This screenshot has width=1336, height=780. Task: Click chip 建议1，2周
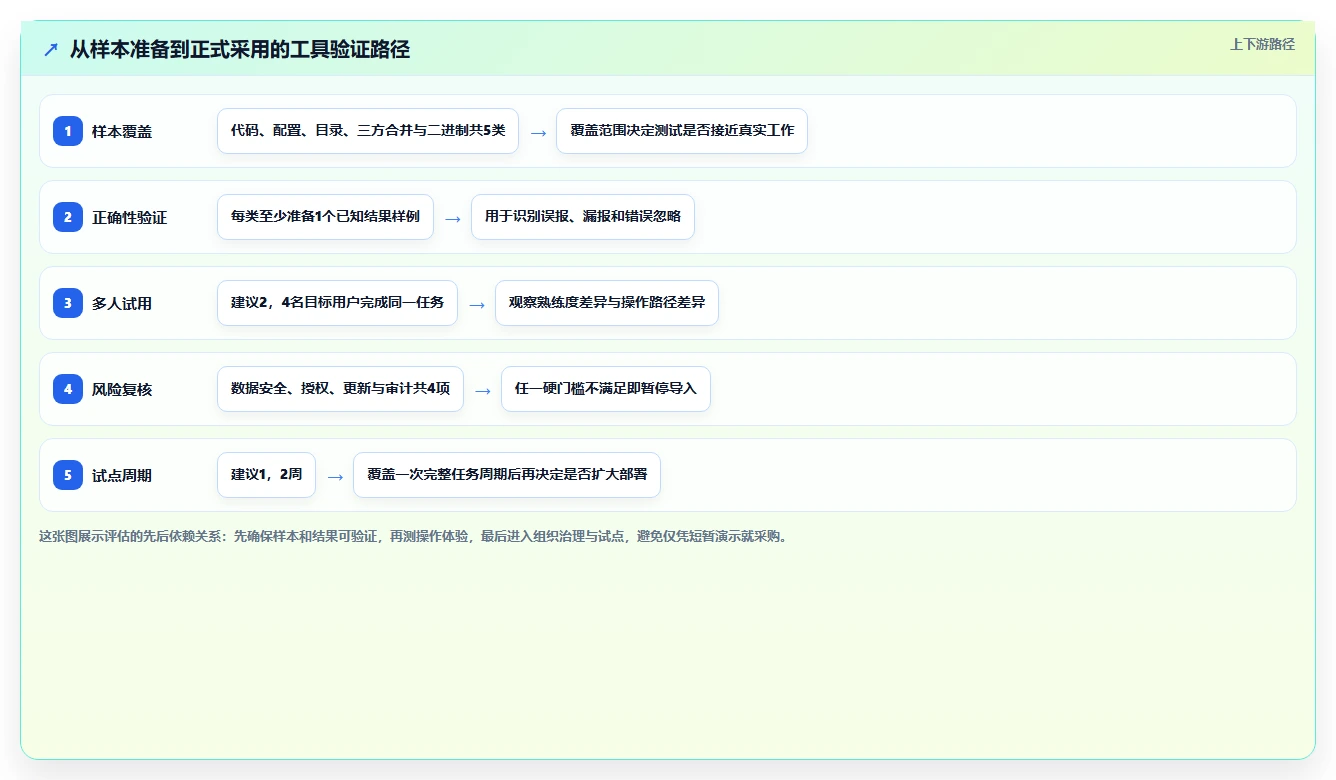click(266, 475)
